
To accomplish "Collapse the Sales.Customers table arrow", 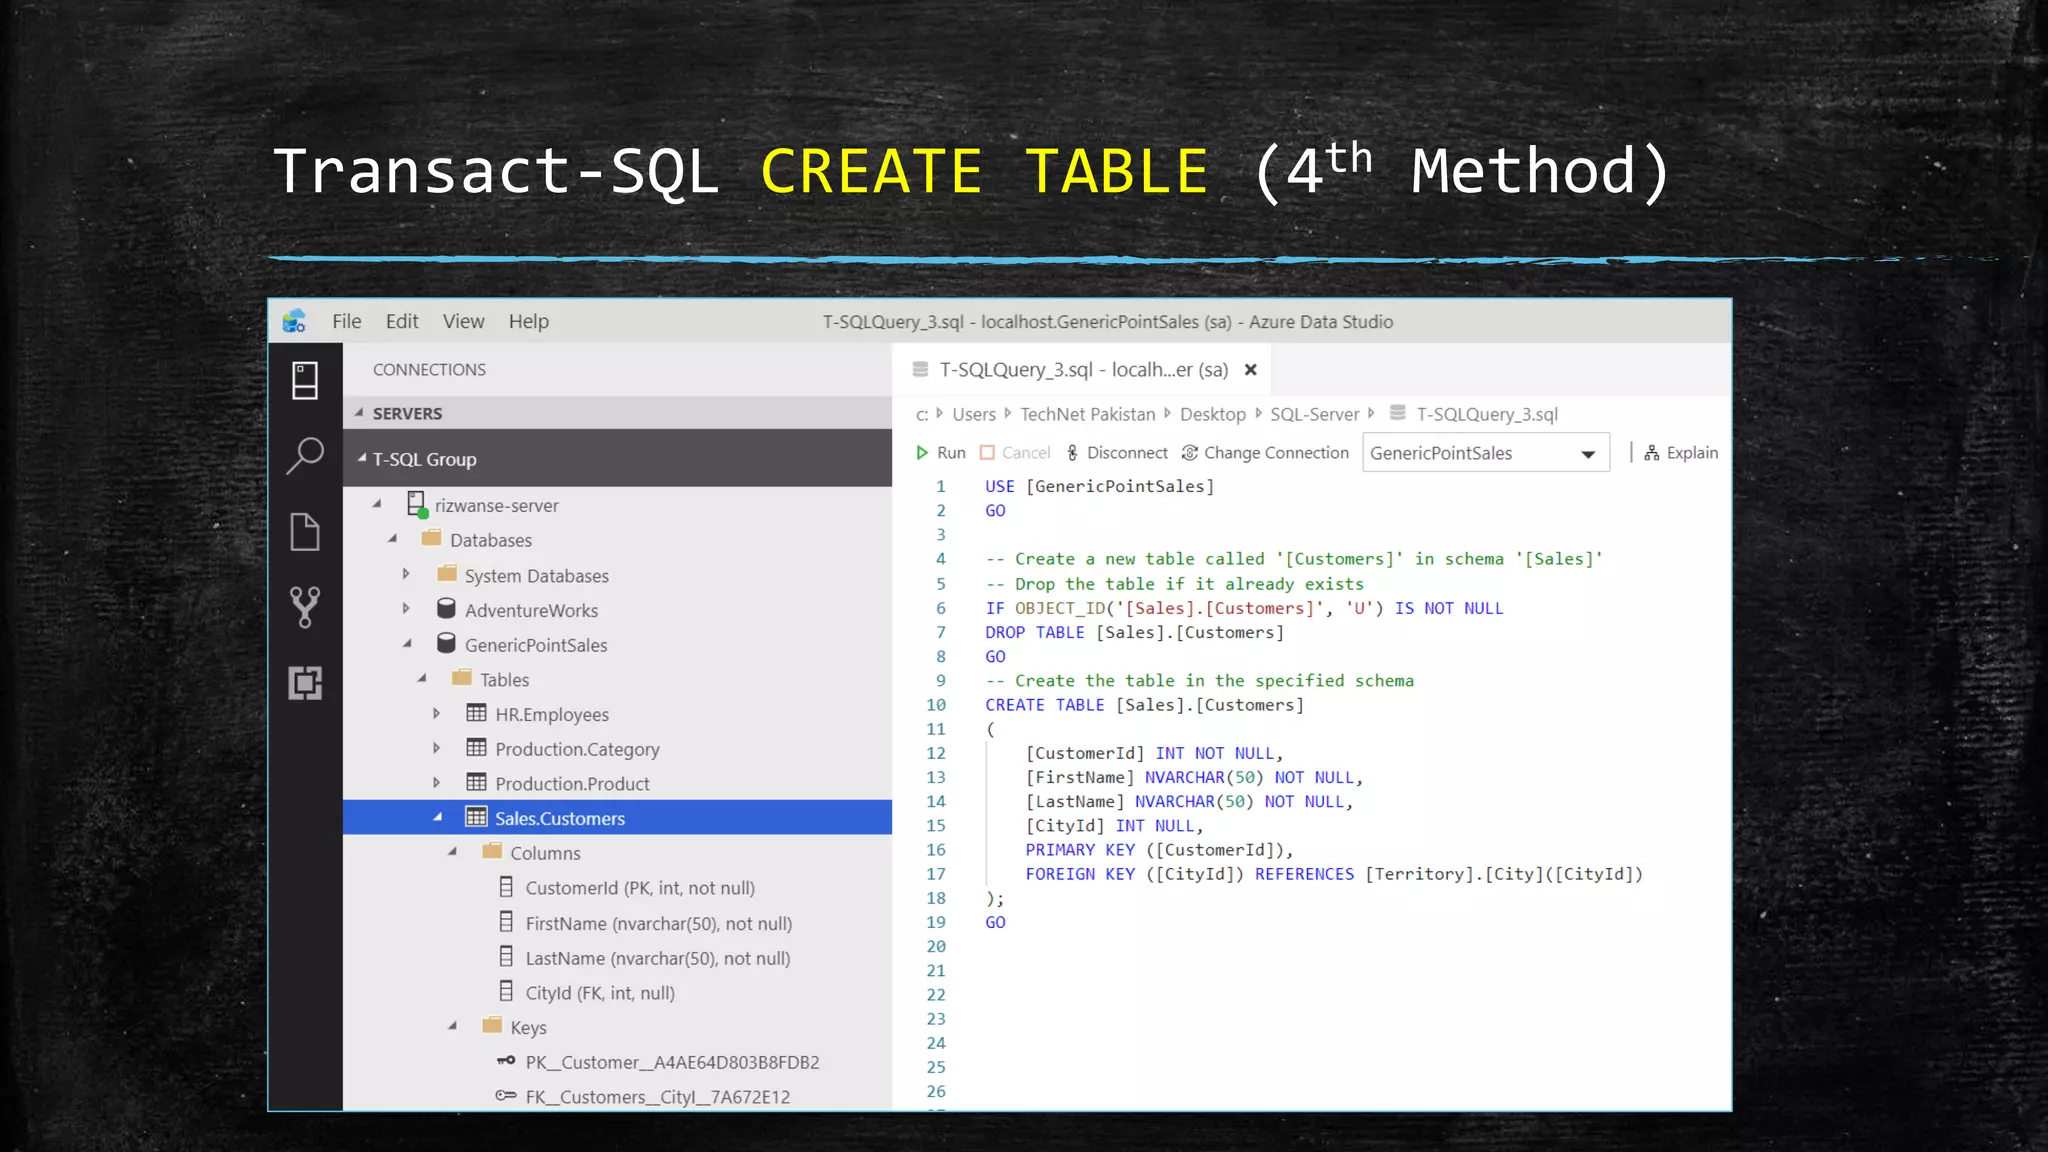I will 437,817.
